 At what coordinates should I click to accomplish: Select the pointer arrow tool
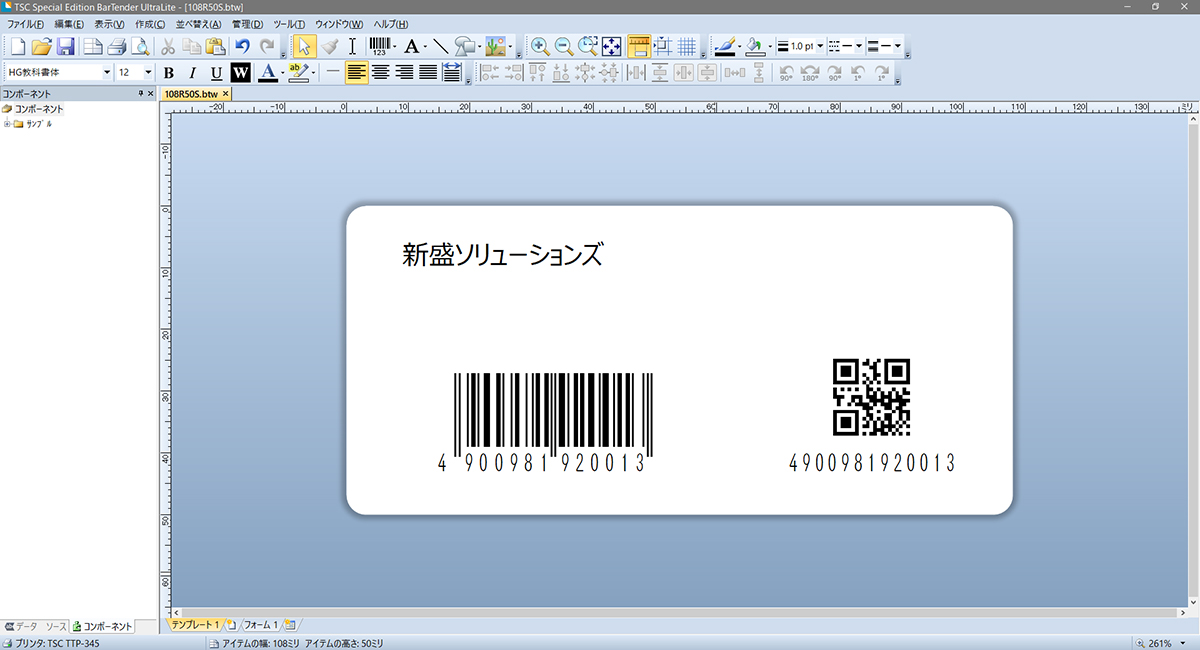pyautogui.click(x=305, y=46)
